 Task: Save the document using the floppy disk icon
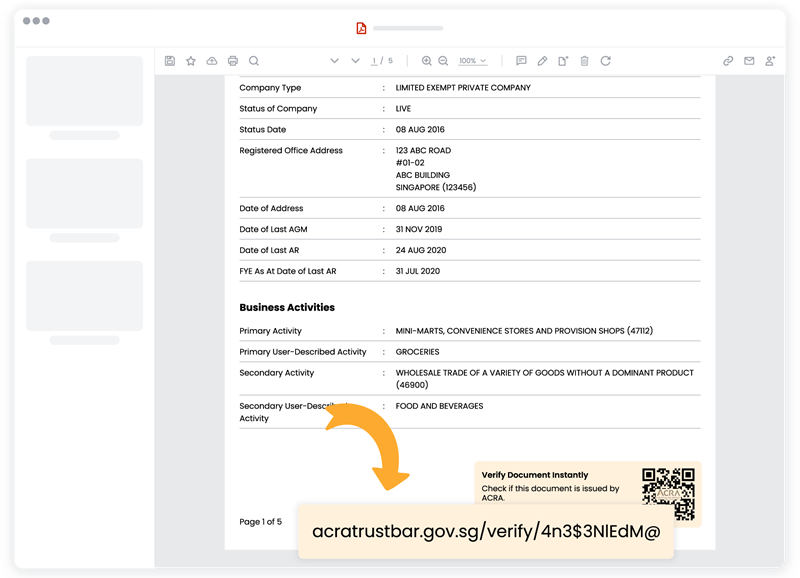coord(169,60)
